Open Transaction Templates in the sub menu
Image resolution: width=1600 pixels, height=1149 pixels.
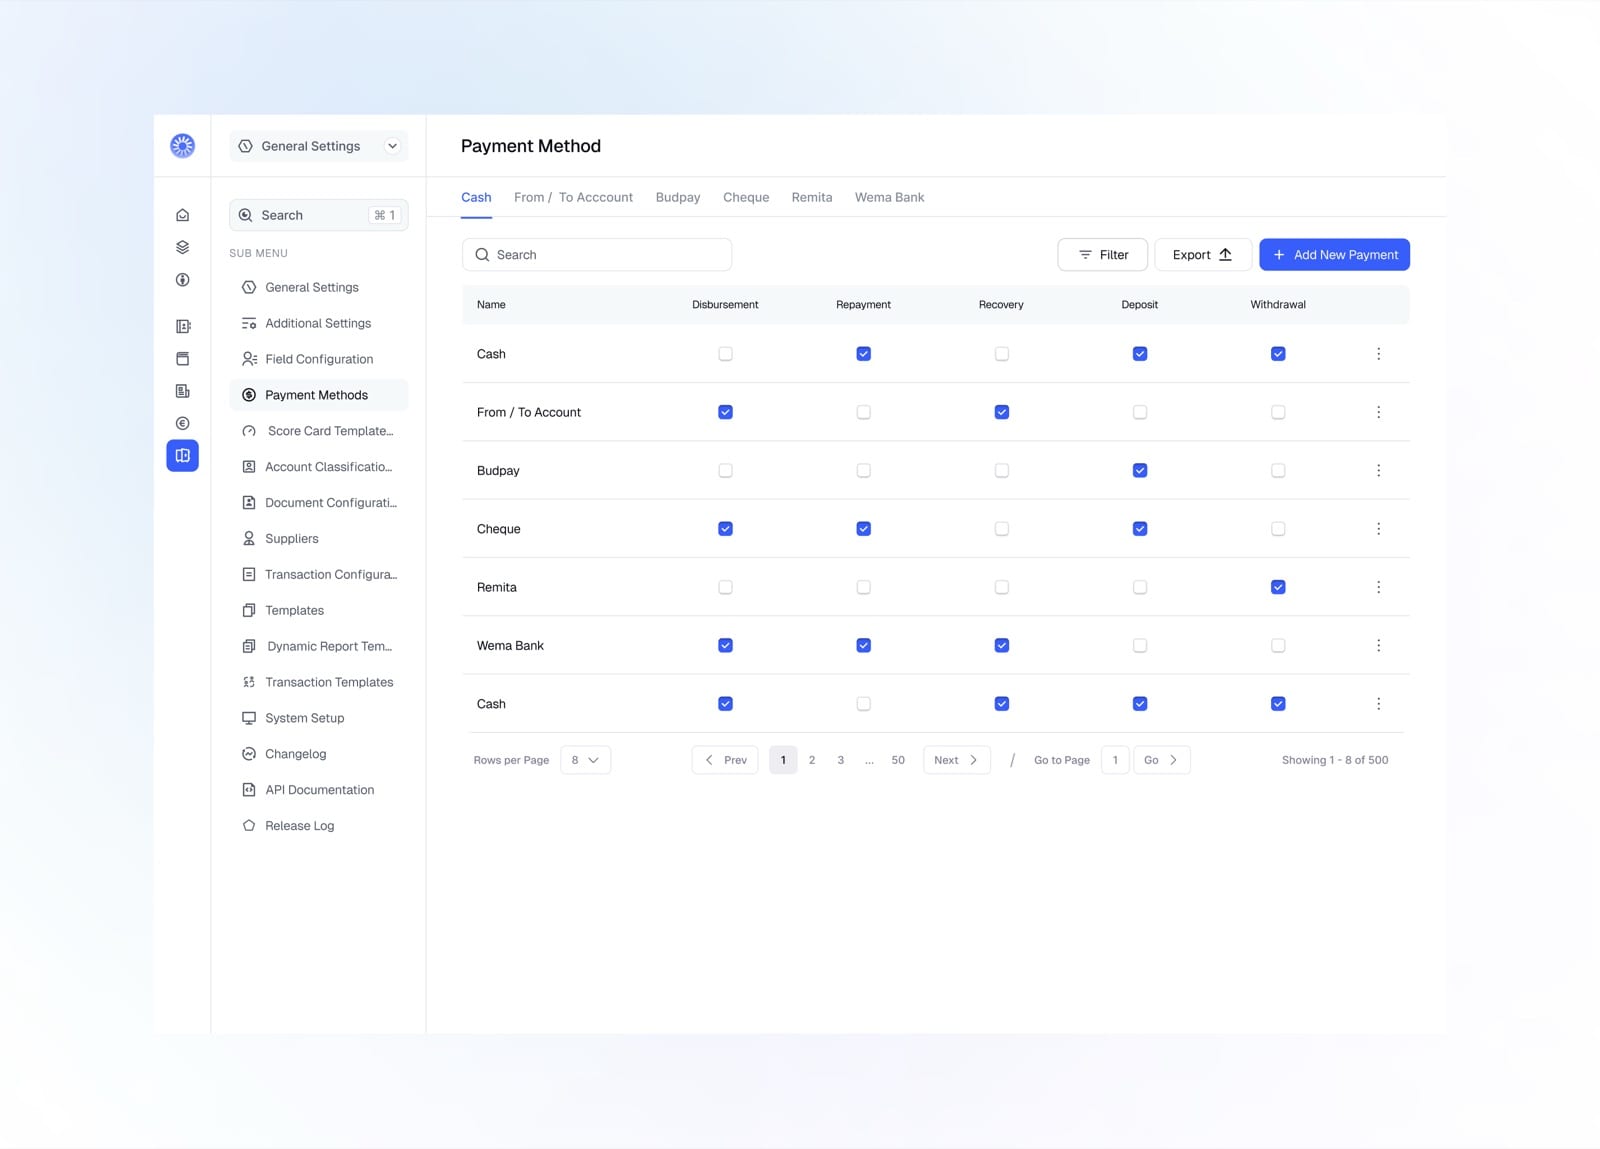pos(319,682)
